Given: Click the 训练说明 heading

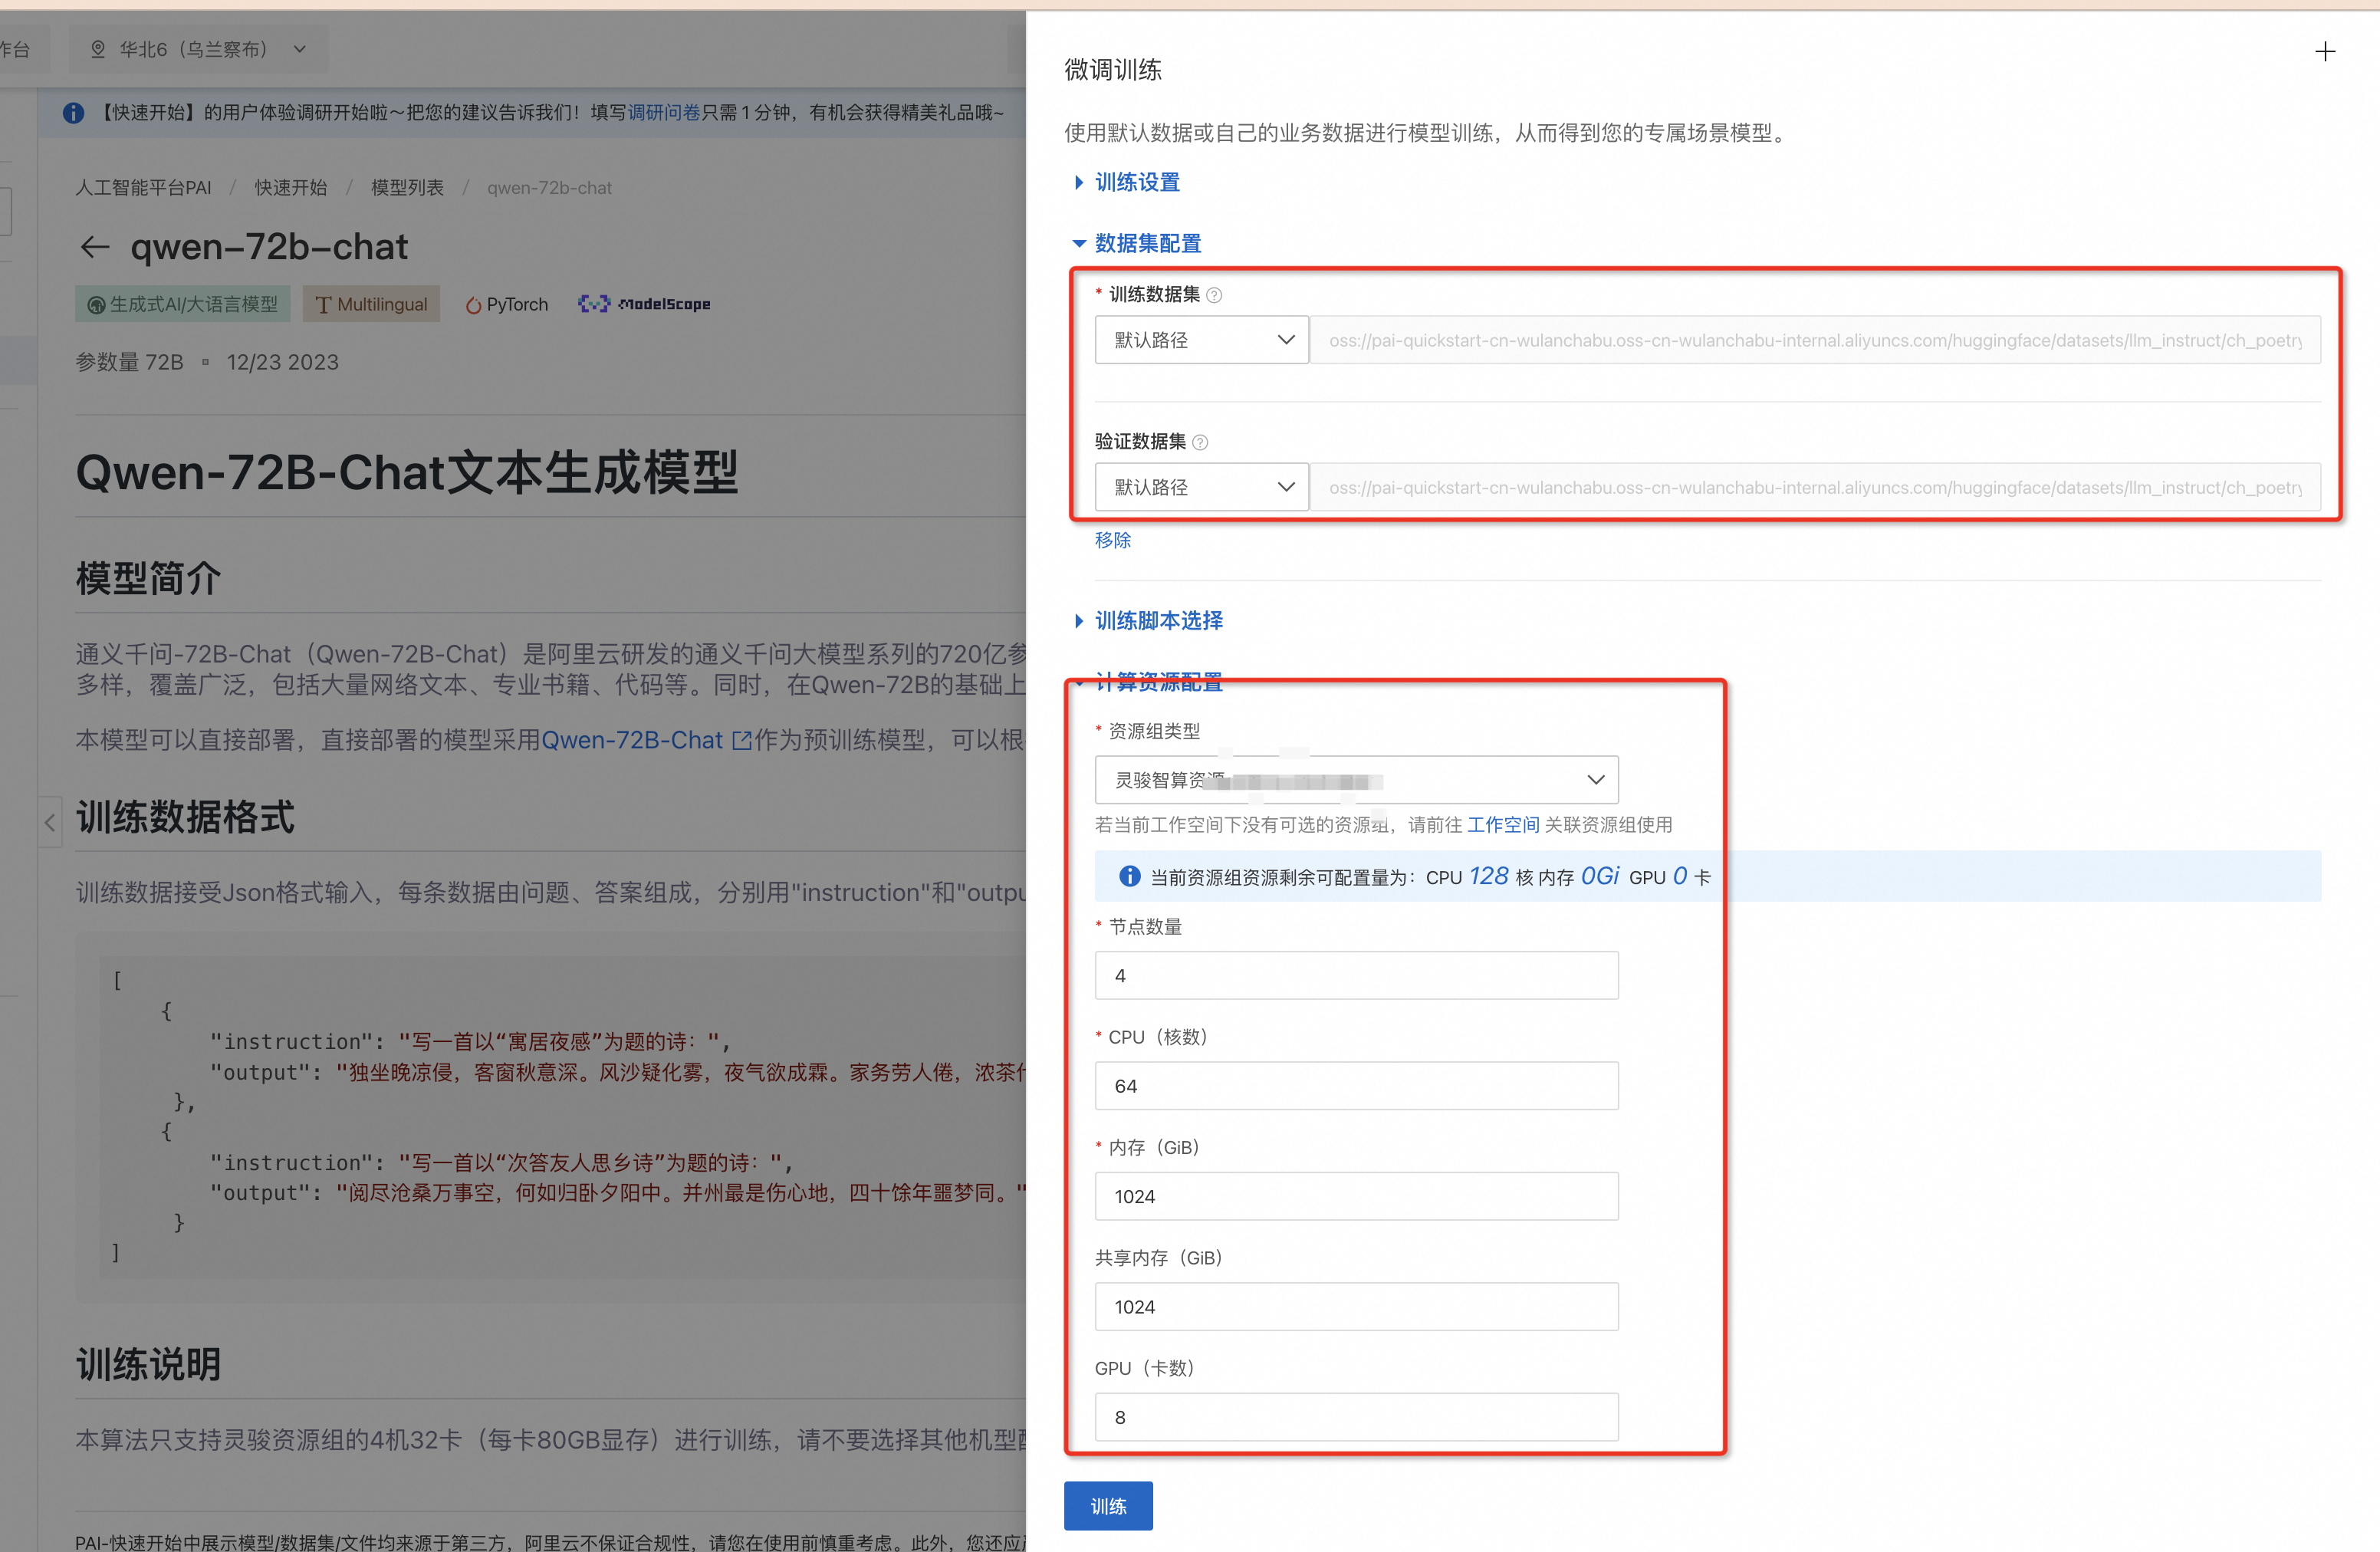Looking at the screenshot, I should 148,1364.
